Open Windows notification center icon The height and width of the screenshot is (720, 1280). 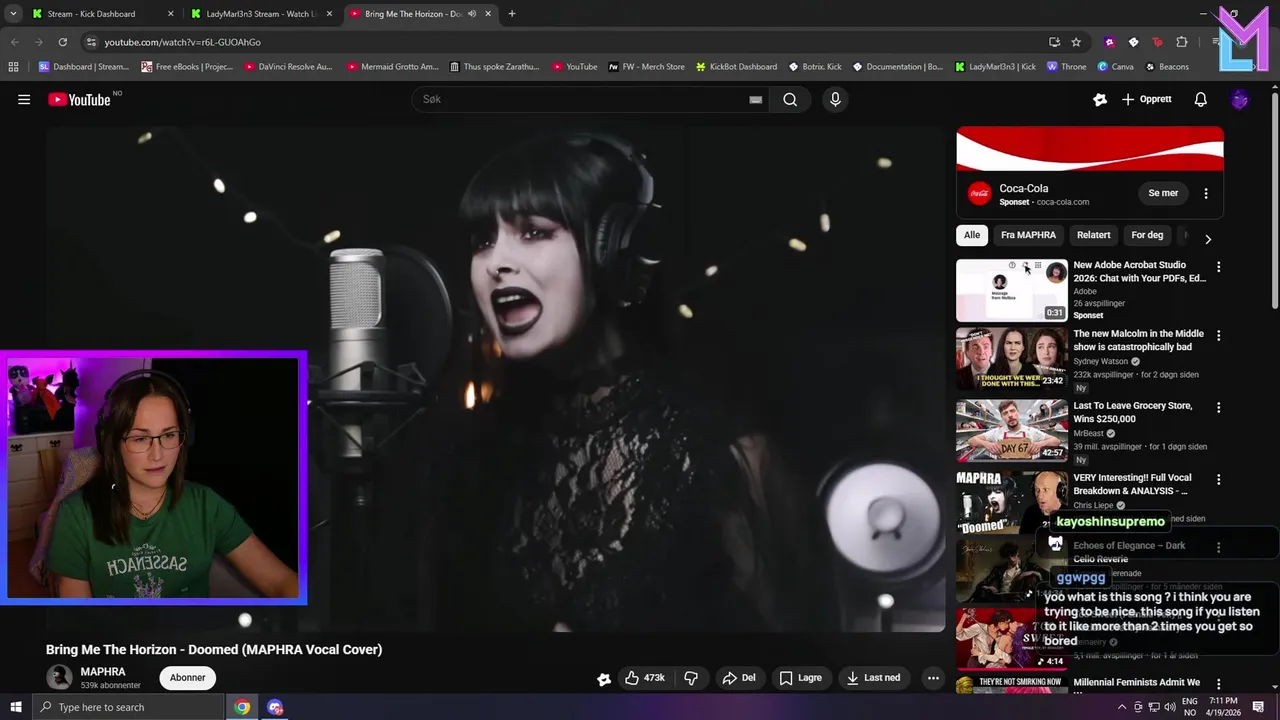tap(1258, 707)
